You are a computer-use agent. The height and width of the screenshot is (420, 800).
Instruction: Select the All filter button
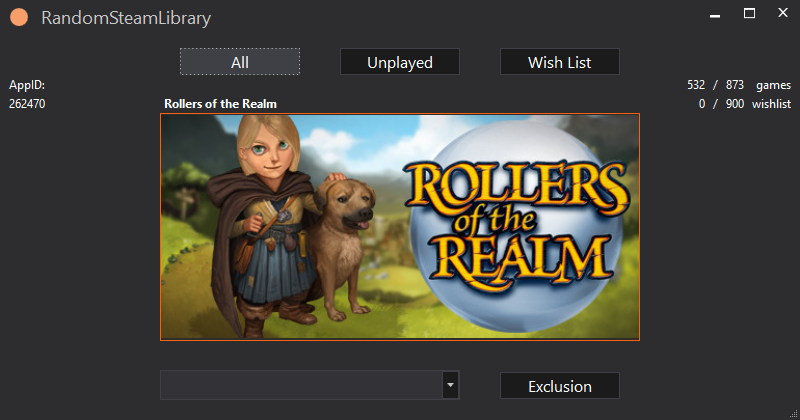[240, 62]
